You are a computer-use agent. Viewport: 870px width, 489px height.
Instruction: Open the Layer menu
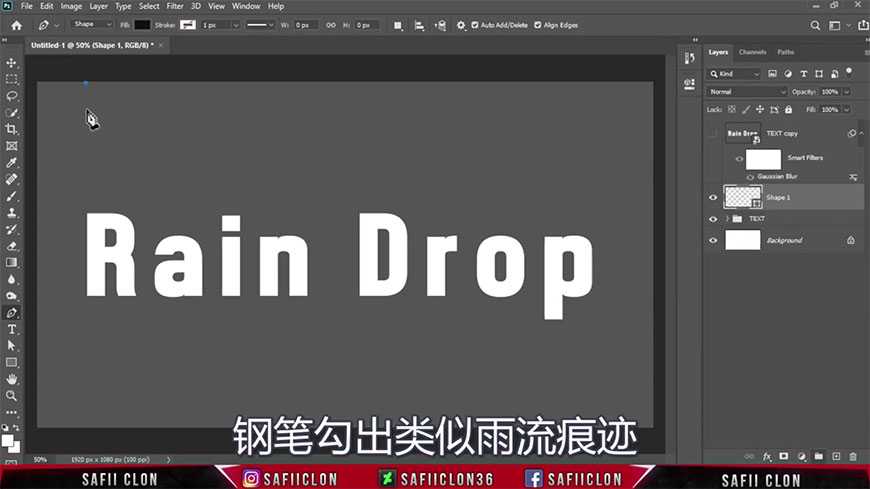pyautogui.click(x=99, y=6)
